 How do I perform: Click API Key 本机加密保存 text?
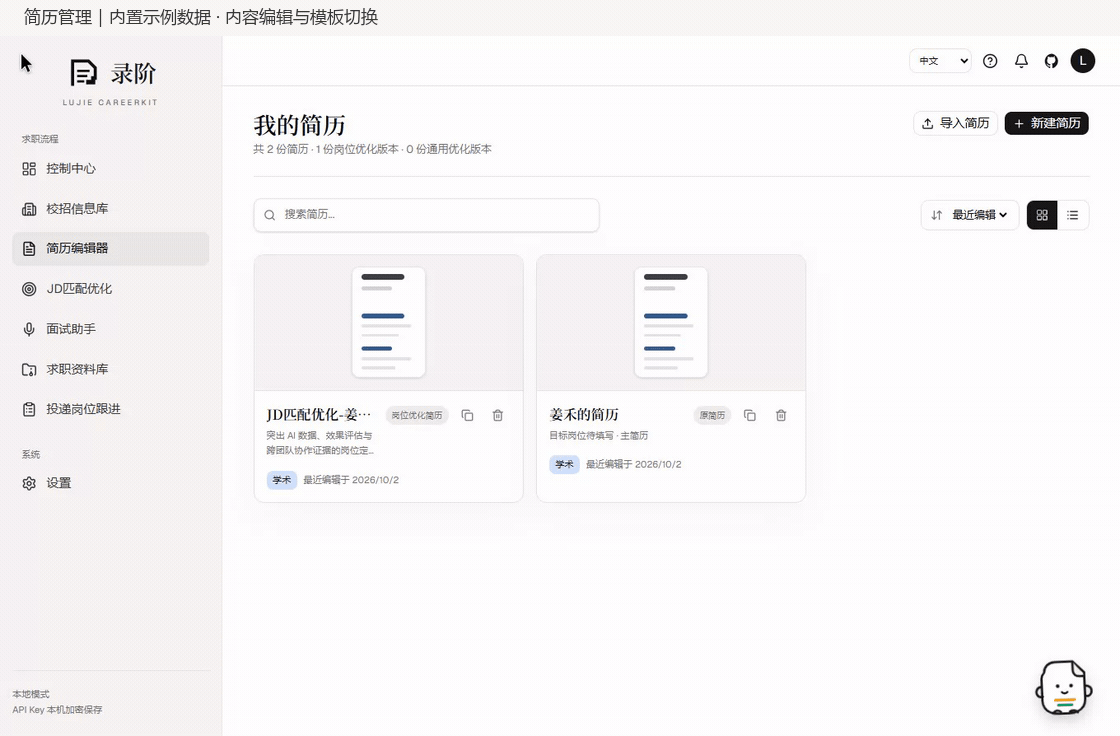pyautogui.click(x=57, y=710)
